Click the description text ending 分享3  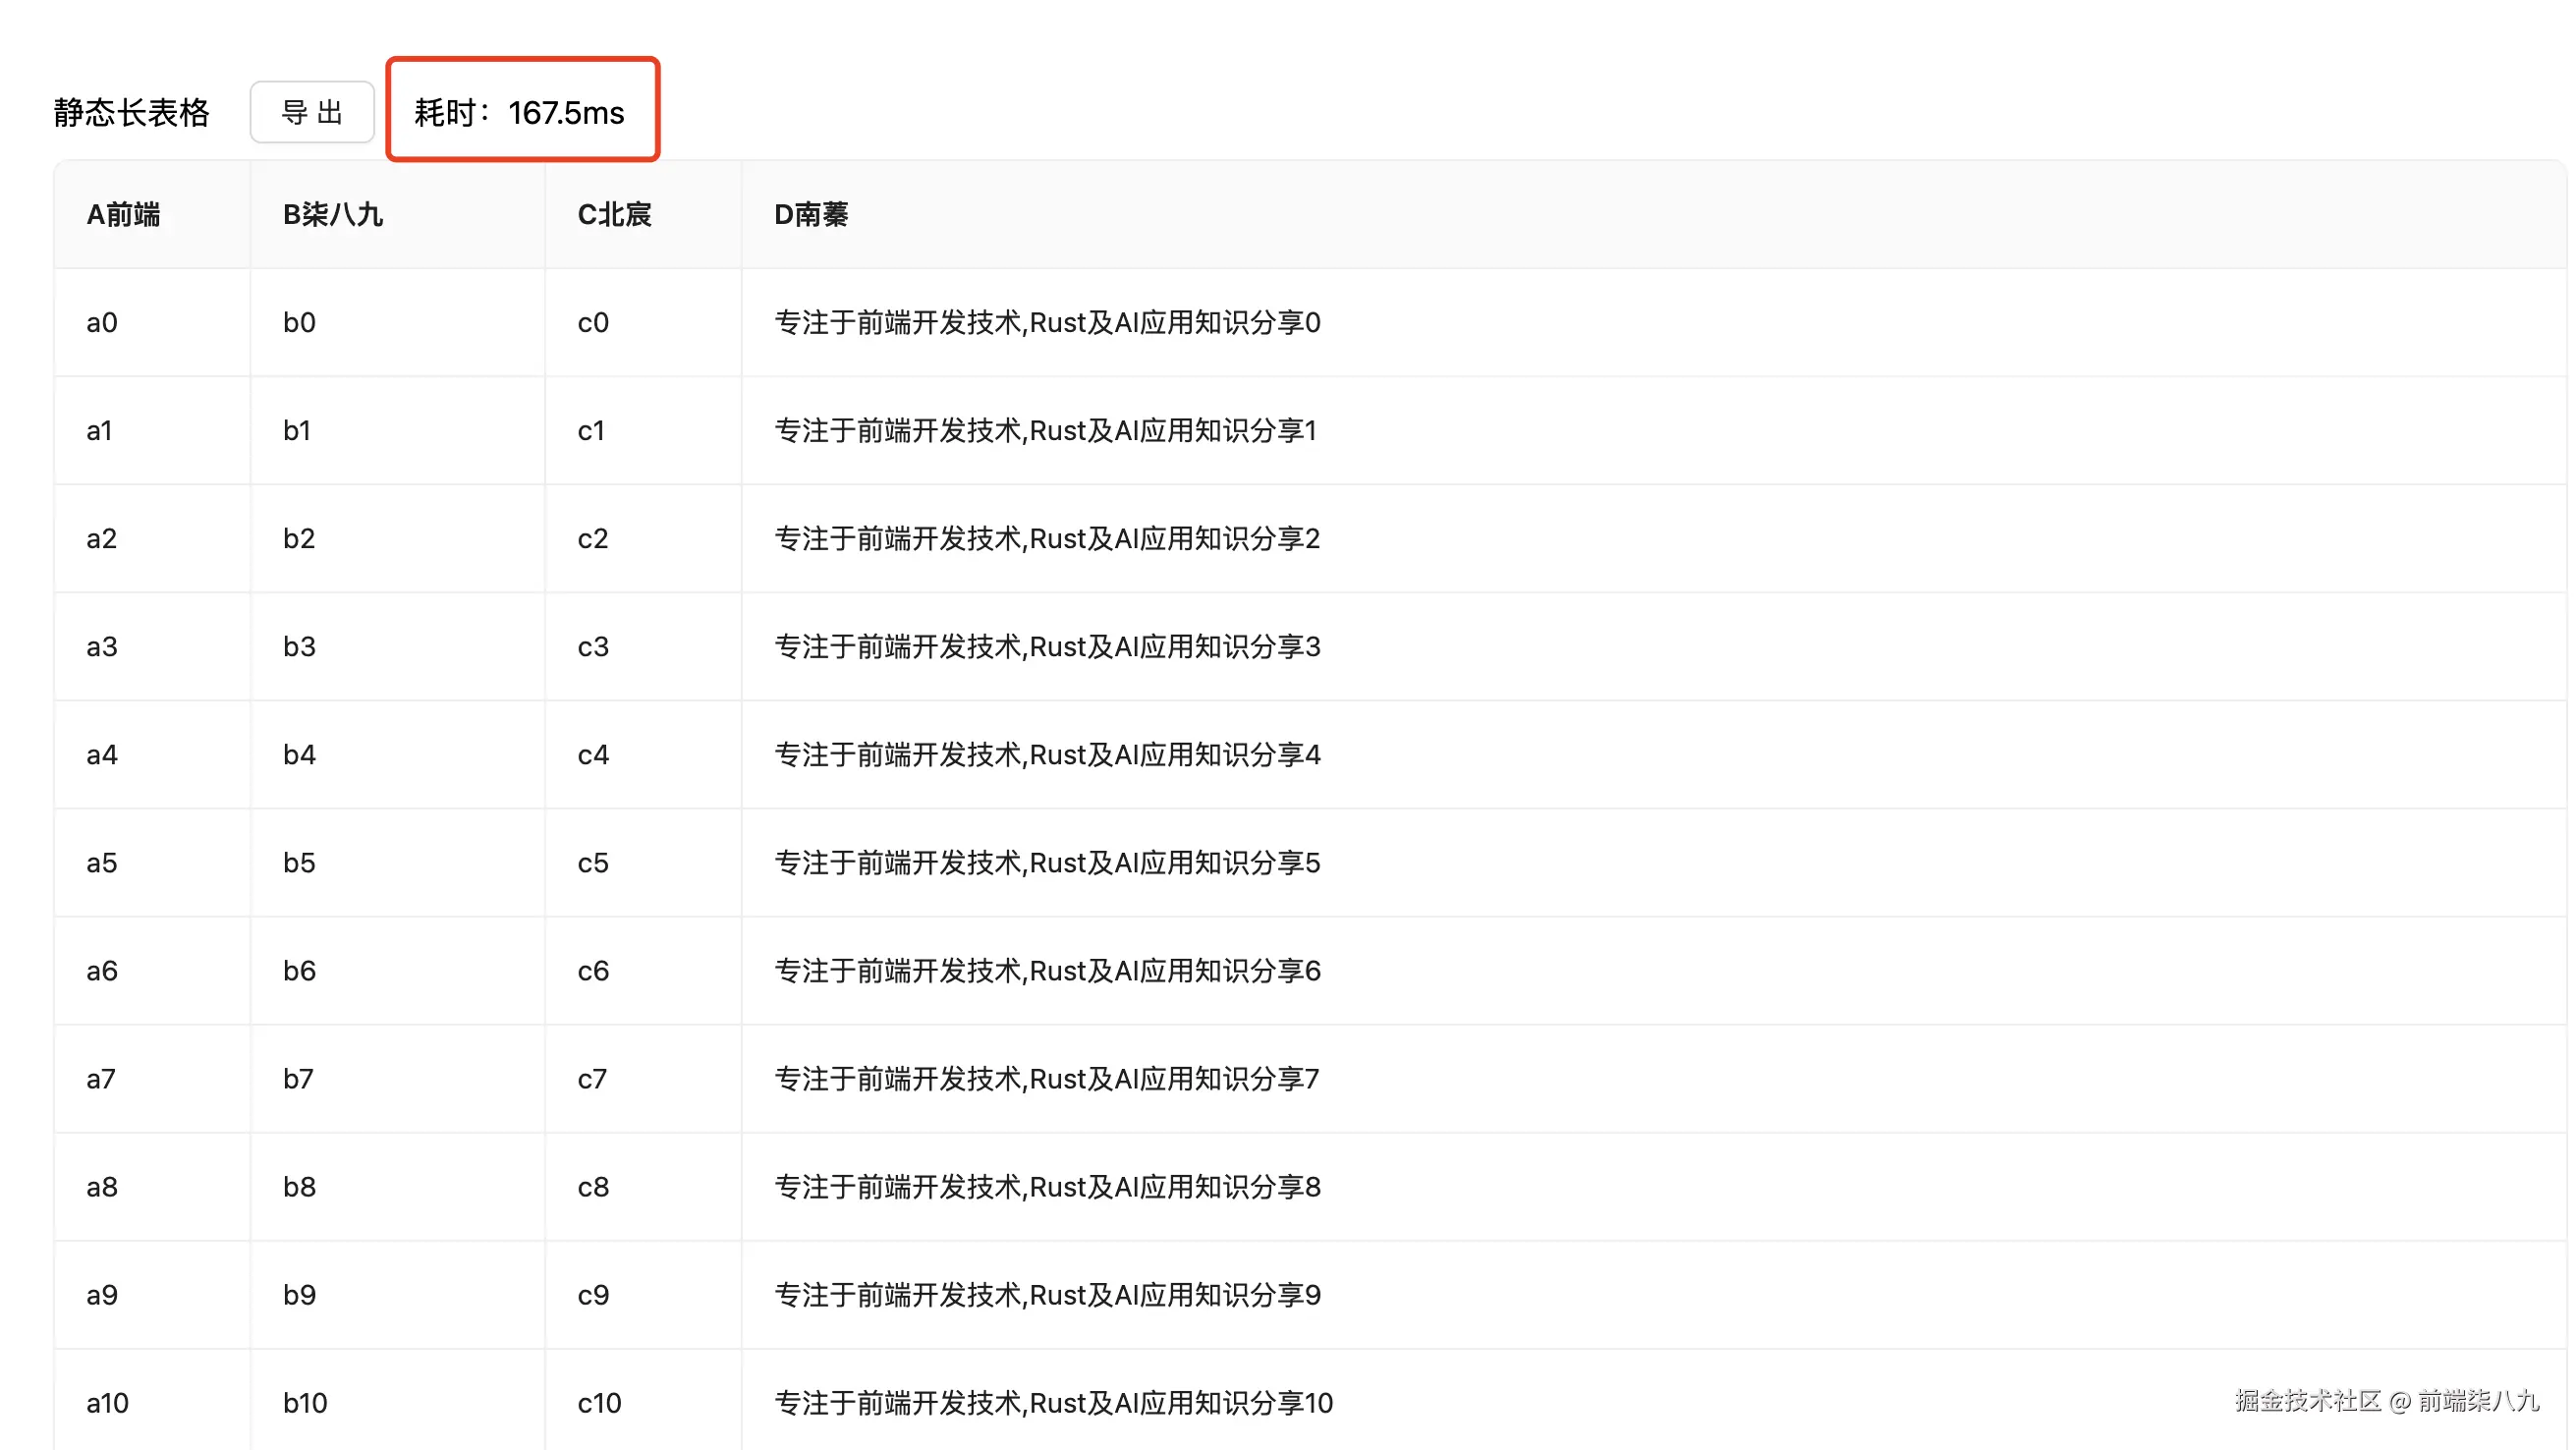(1047, 647)
